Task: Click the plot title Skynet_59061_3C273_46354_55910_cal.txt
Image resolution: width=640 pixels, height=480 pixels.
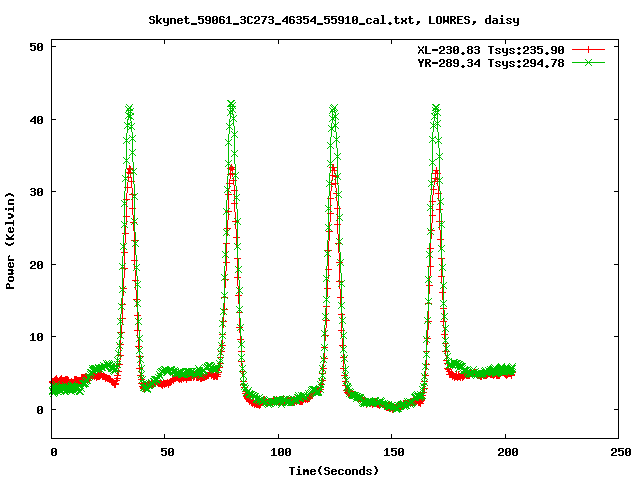Action: point(334,20)
